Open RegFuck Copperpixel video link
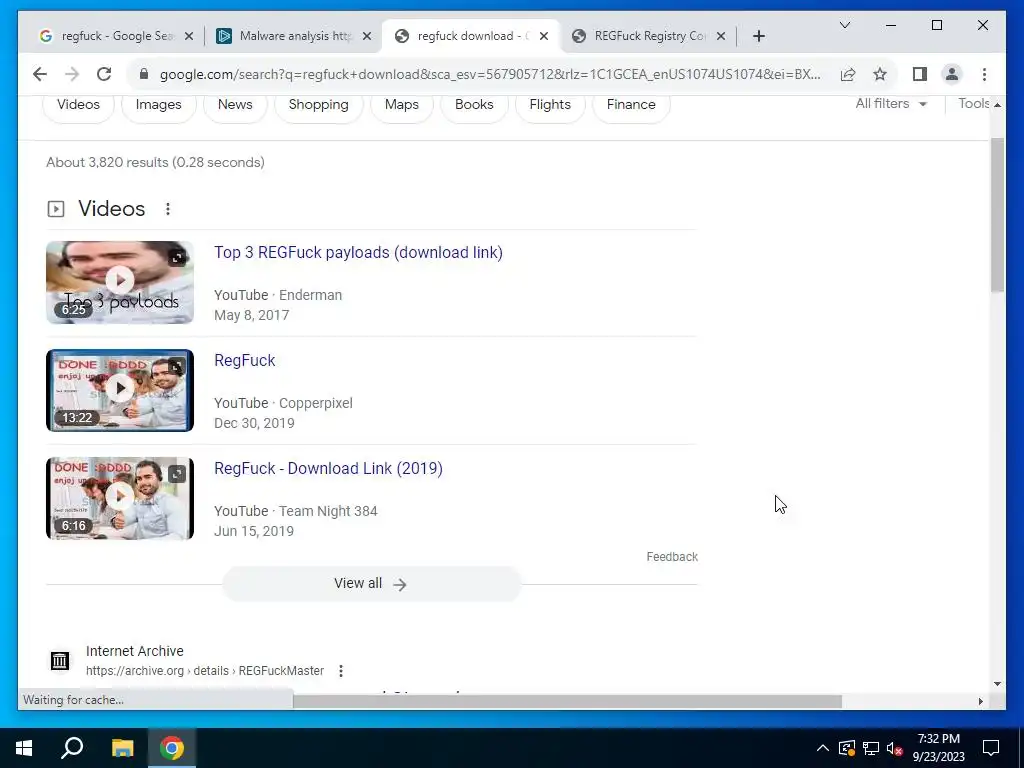Viewport: 1024px width, 768px height. tap(245, 360)
